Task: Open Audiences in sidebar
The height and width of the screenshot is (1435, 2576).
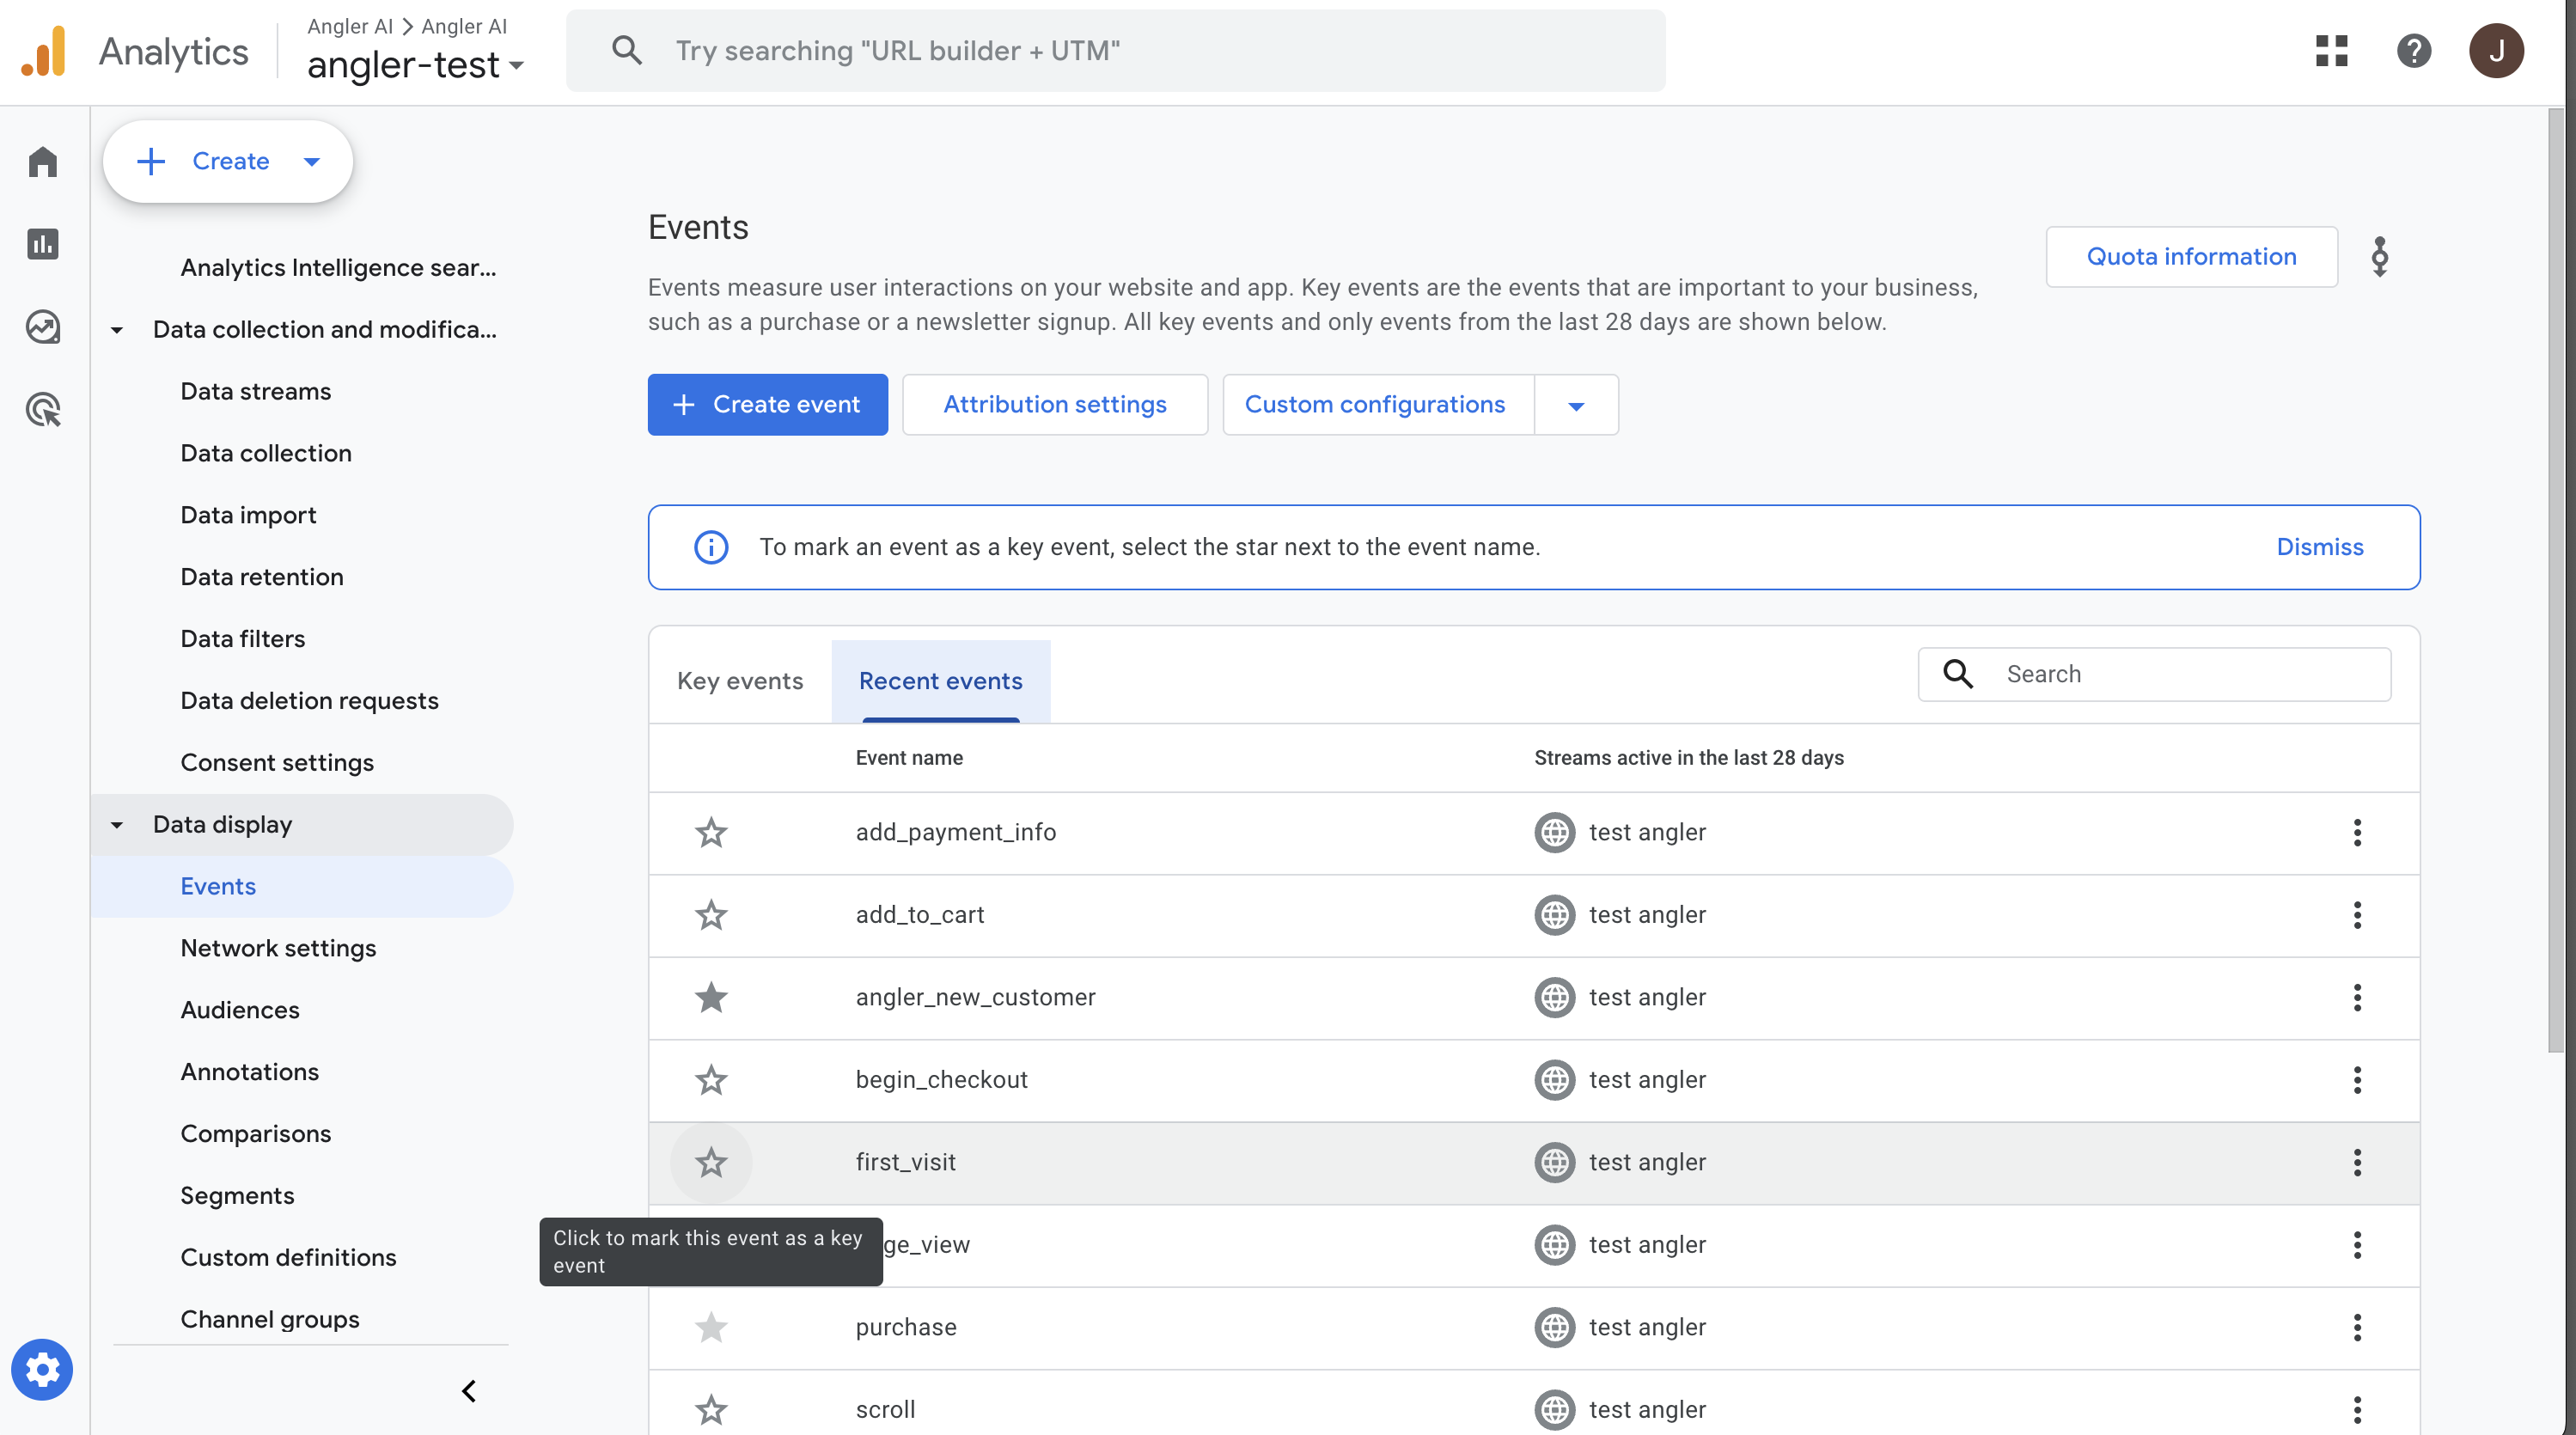Action: tap(240, 1010)
